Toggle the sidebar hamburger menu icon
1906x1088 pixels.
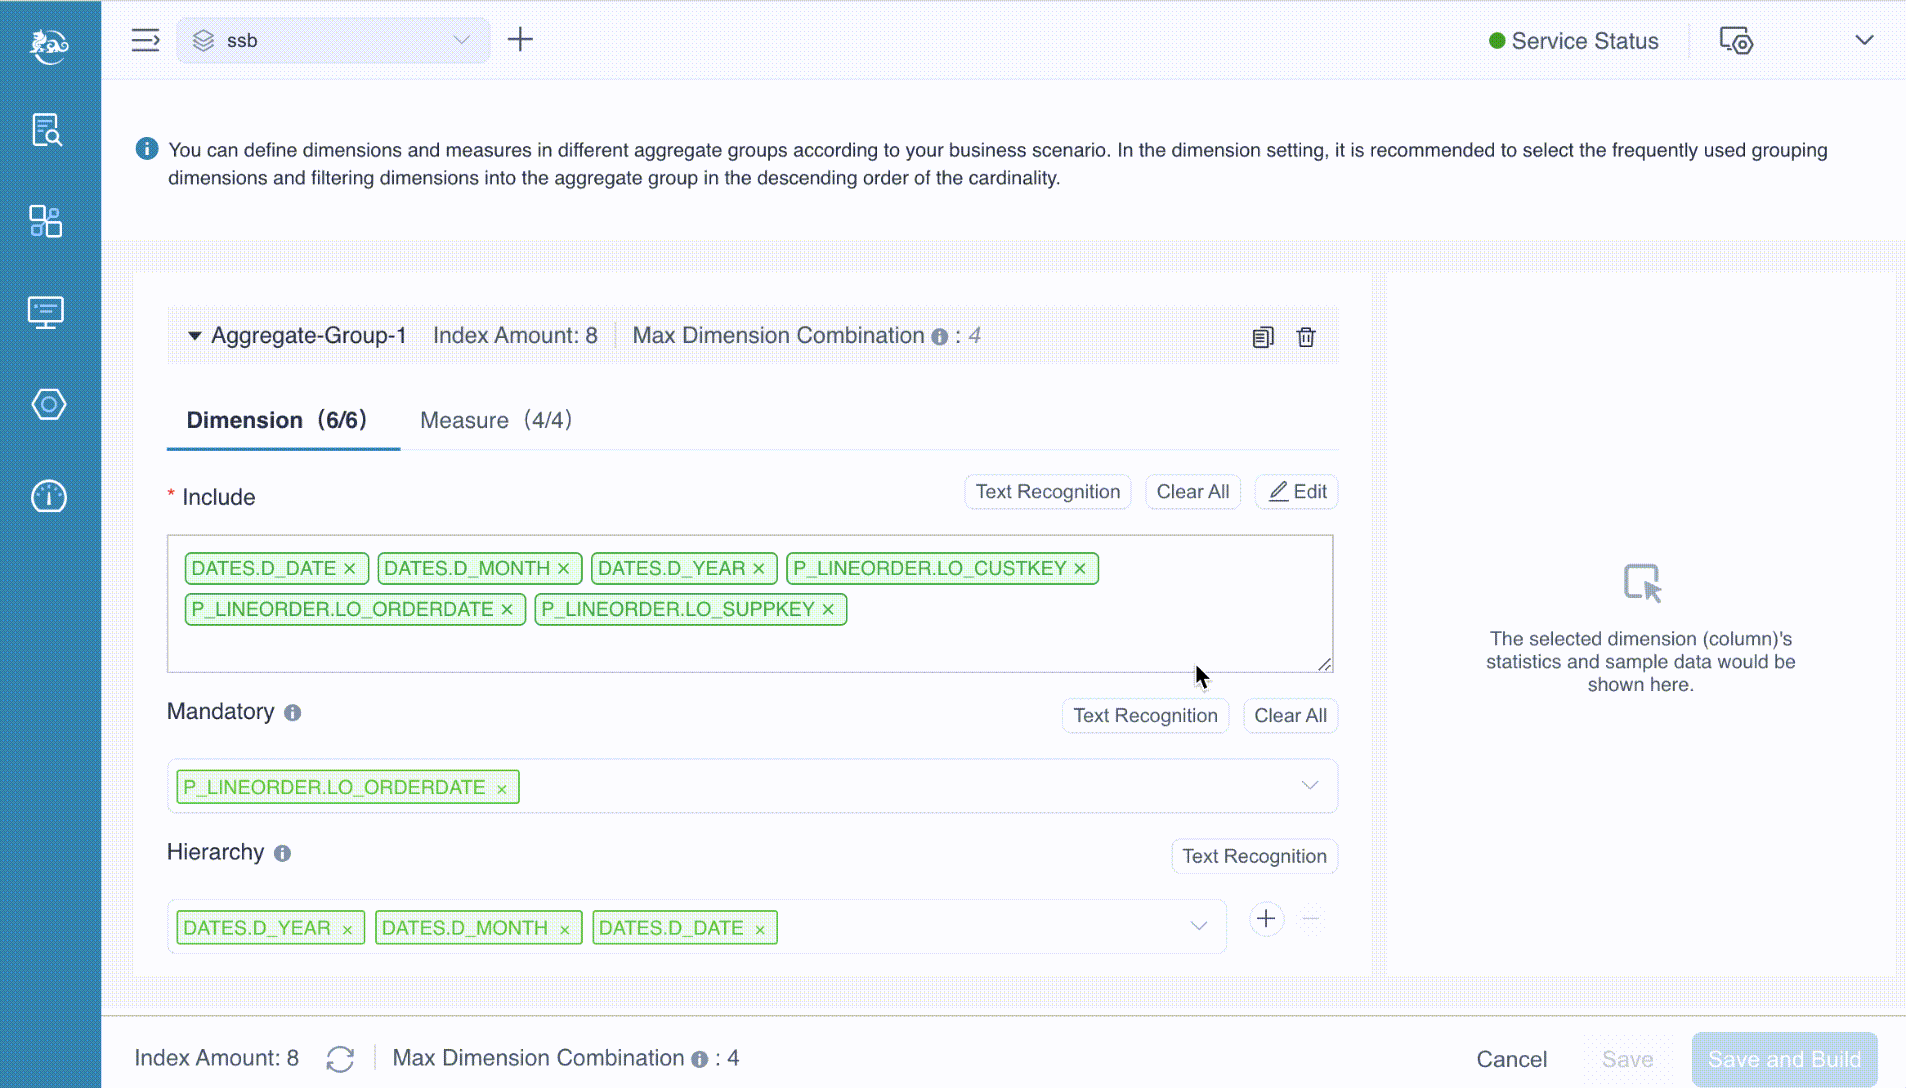click(146, 40)
